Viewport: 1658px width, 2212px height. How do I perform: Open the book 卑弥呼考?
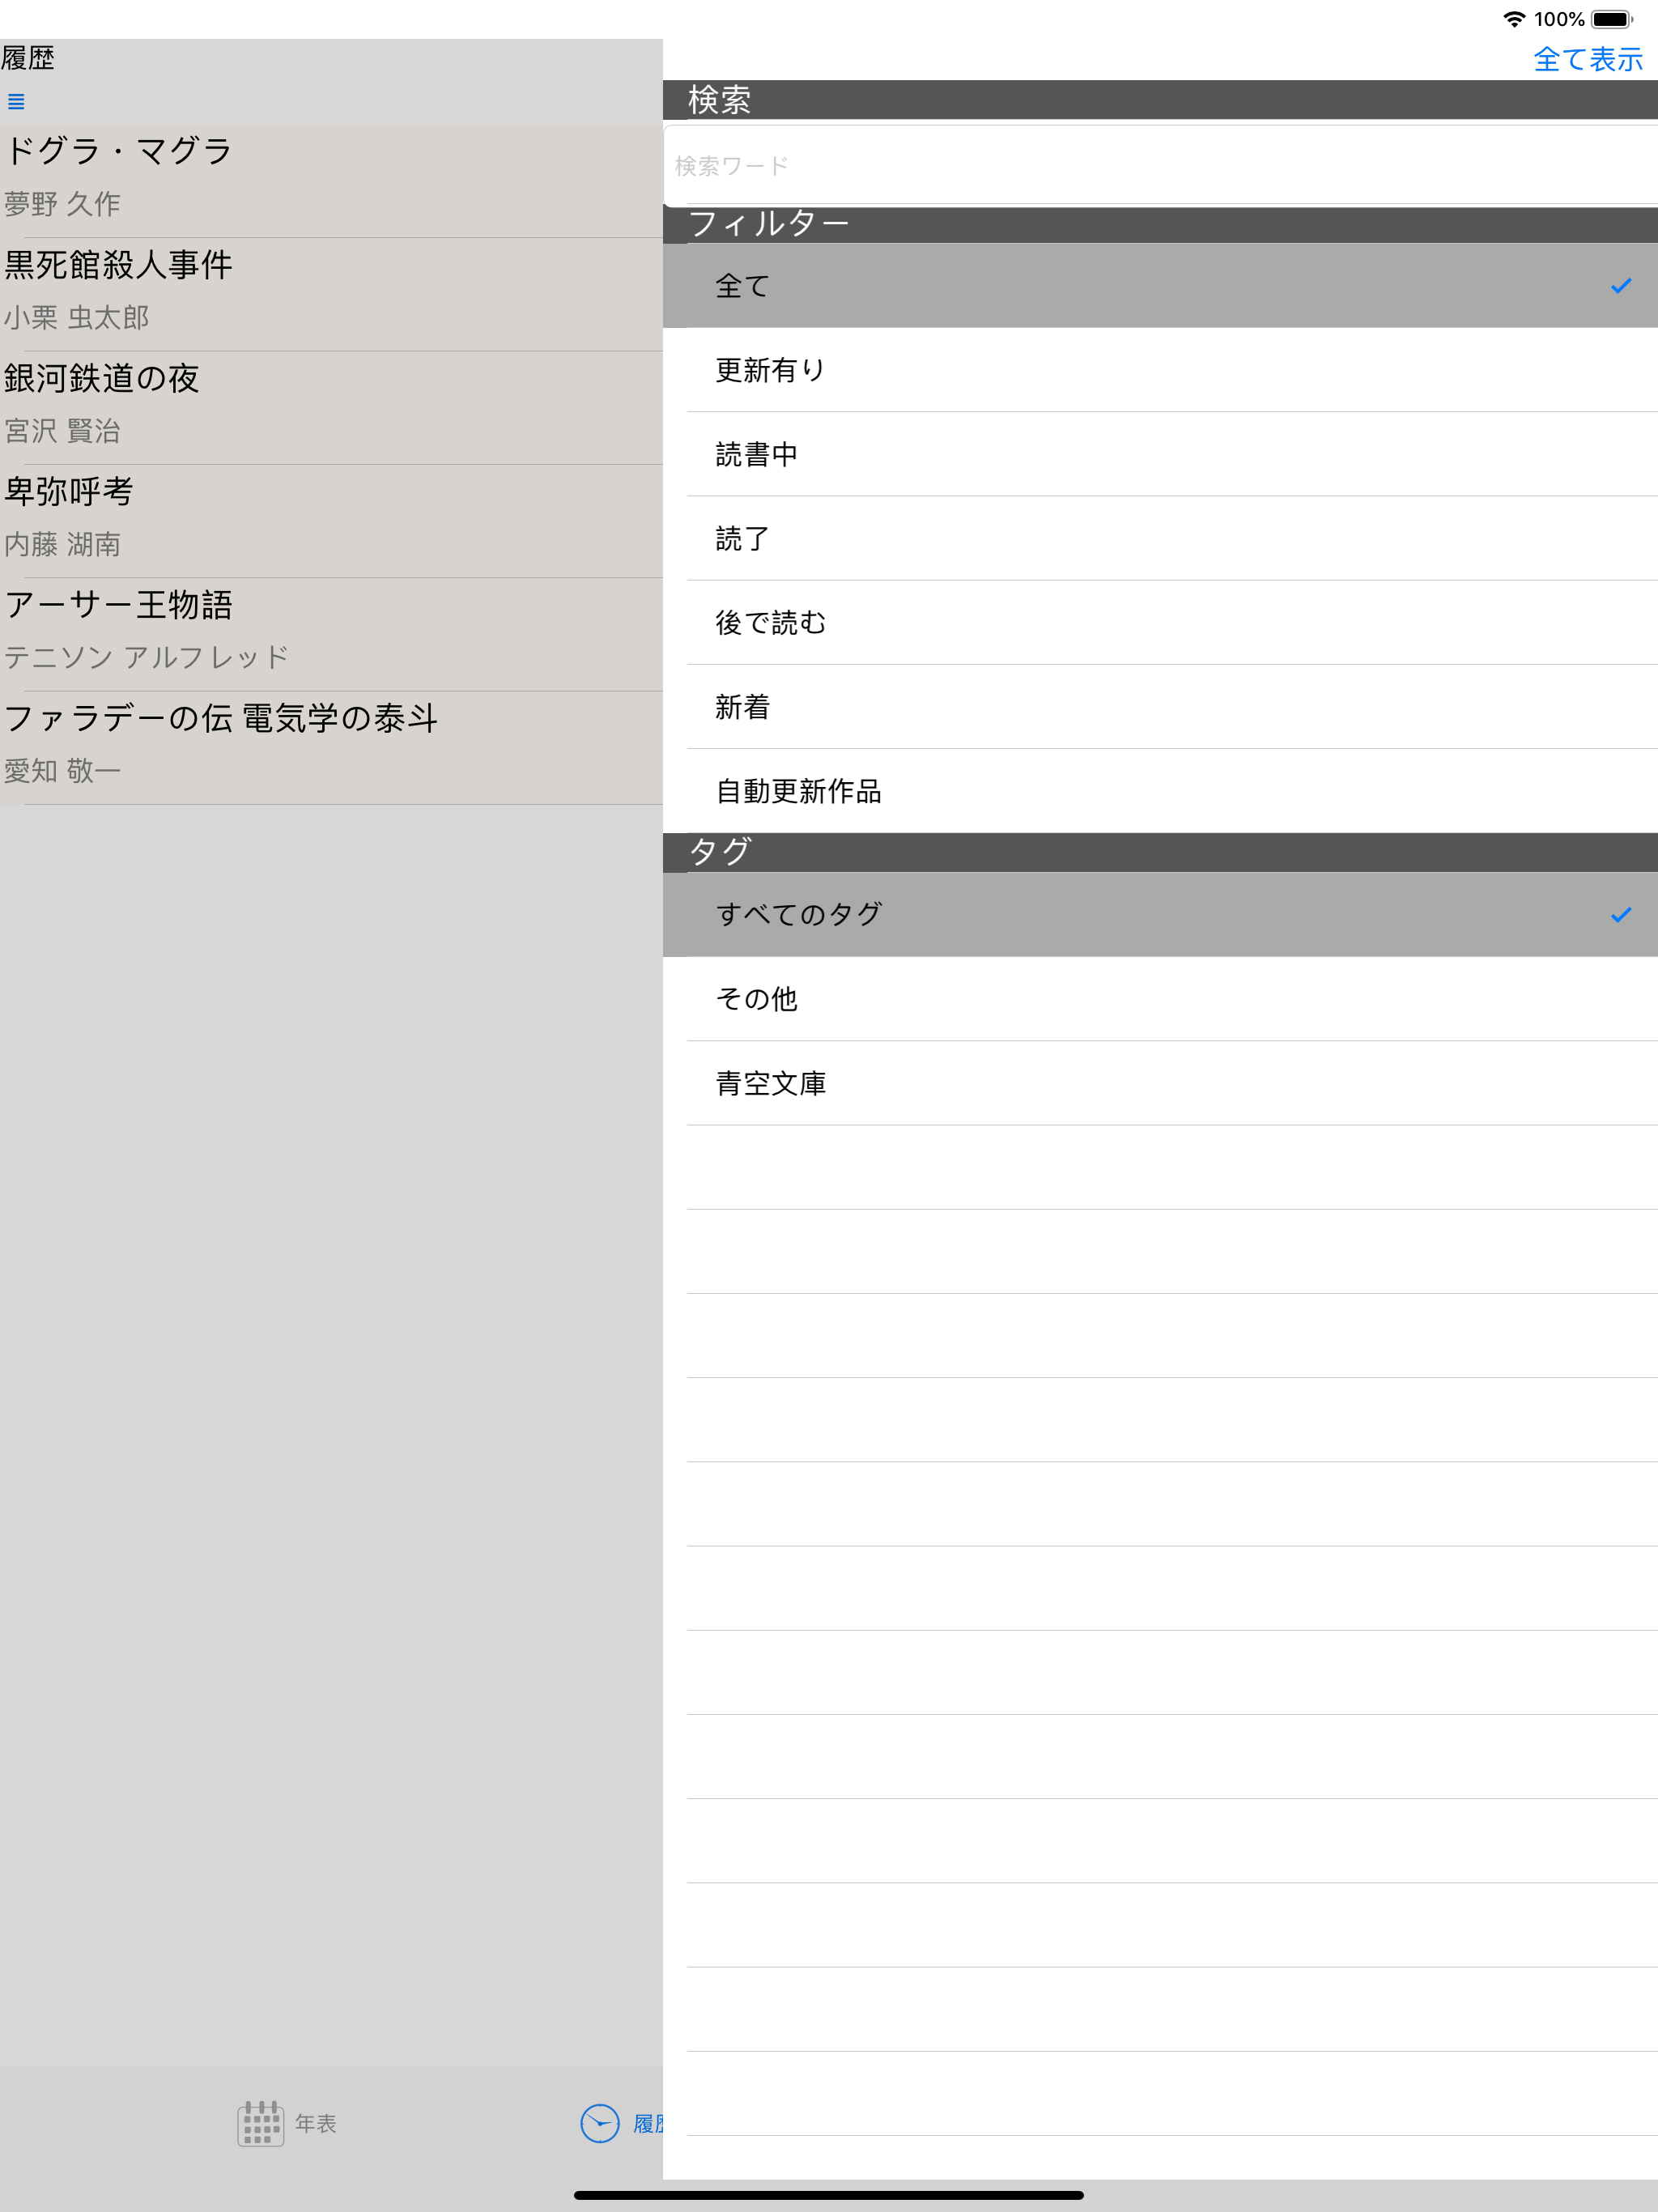click(x=331, y=521)
